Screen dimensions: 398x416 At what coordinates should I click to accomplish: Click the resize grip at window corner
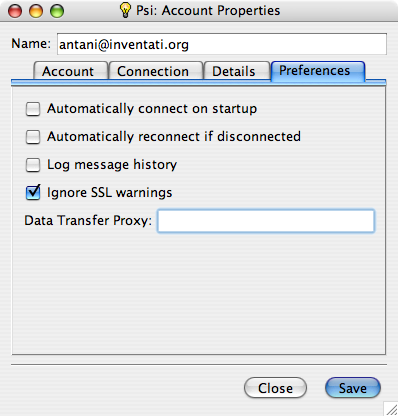click(390, 408)
